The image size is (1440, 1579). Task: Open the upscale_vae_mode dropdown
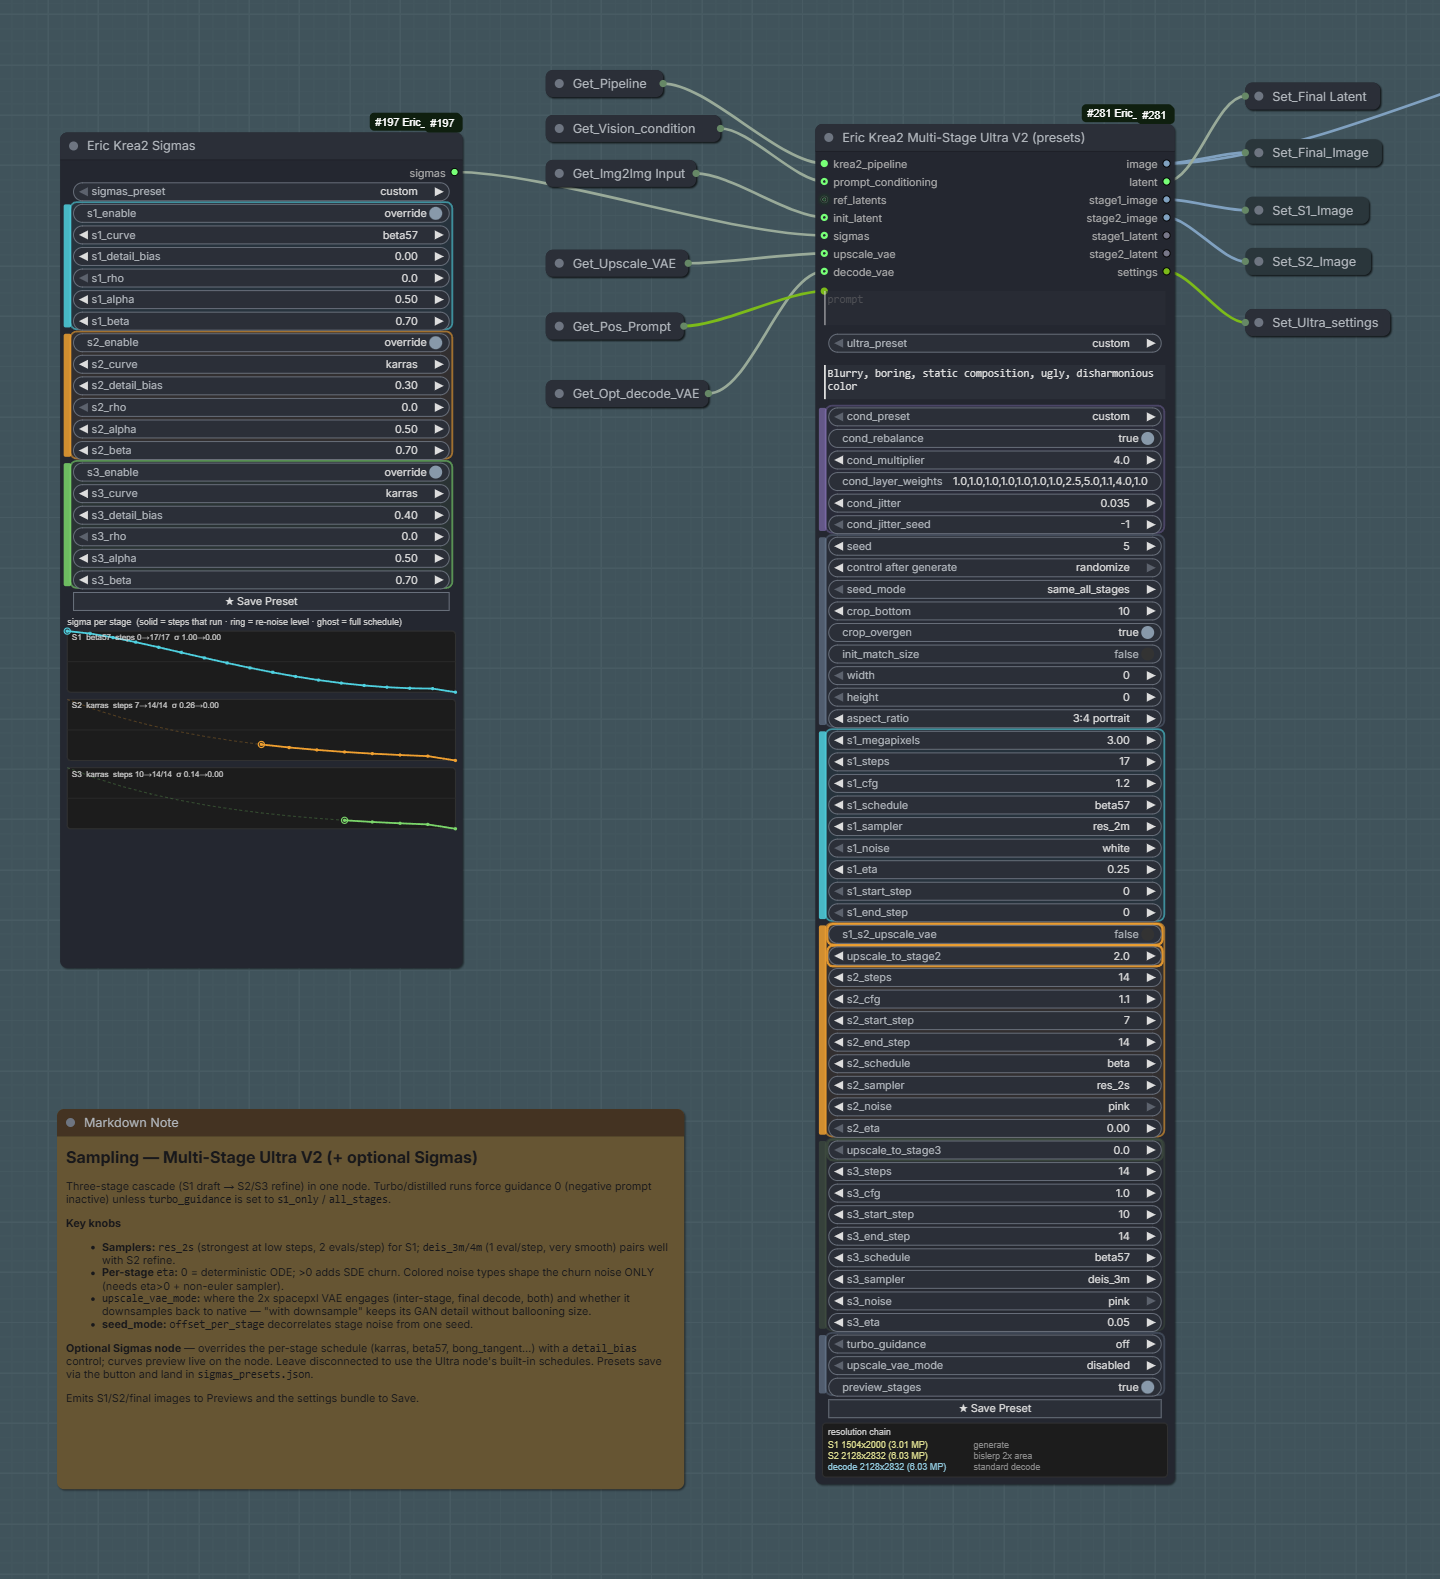pos(994,1365)
